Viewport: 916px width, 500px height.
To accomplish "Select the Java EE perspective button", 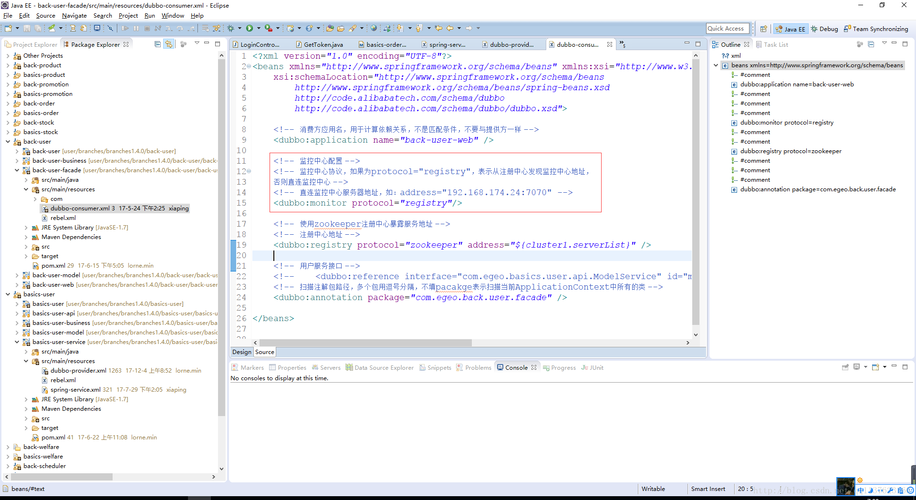I will pyautogui.click(x=790, y=29).
